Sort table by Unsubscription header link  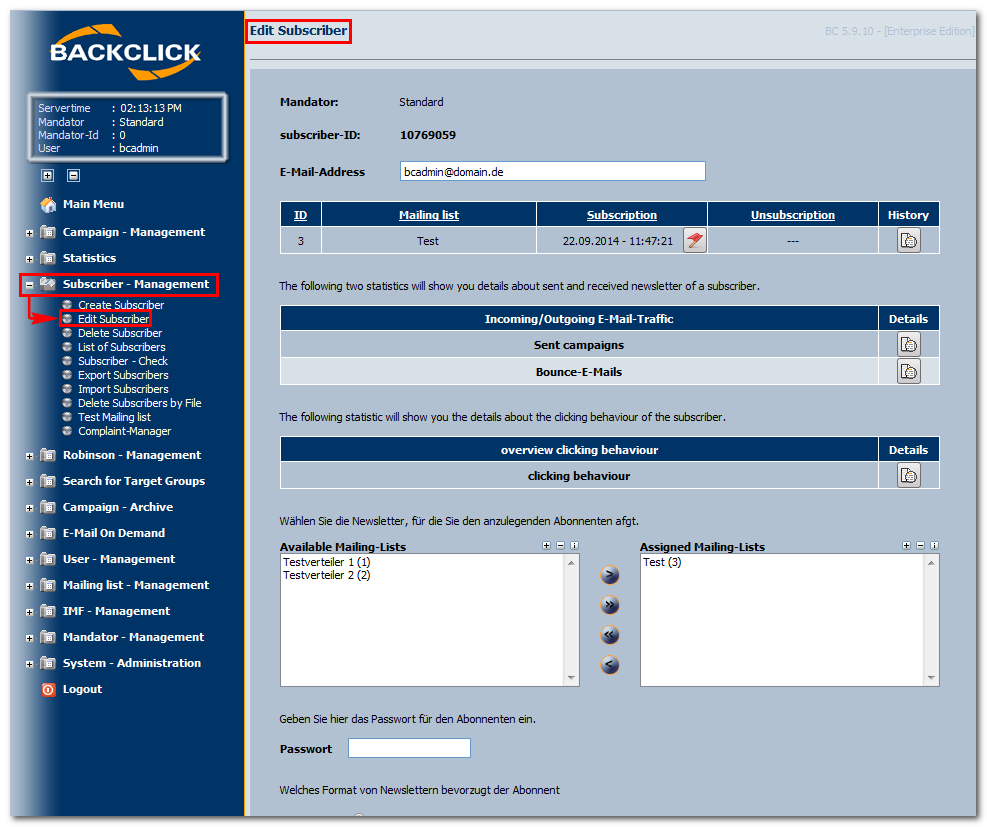click(x=792, y=215)
